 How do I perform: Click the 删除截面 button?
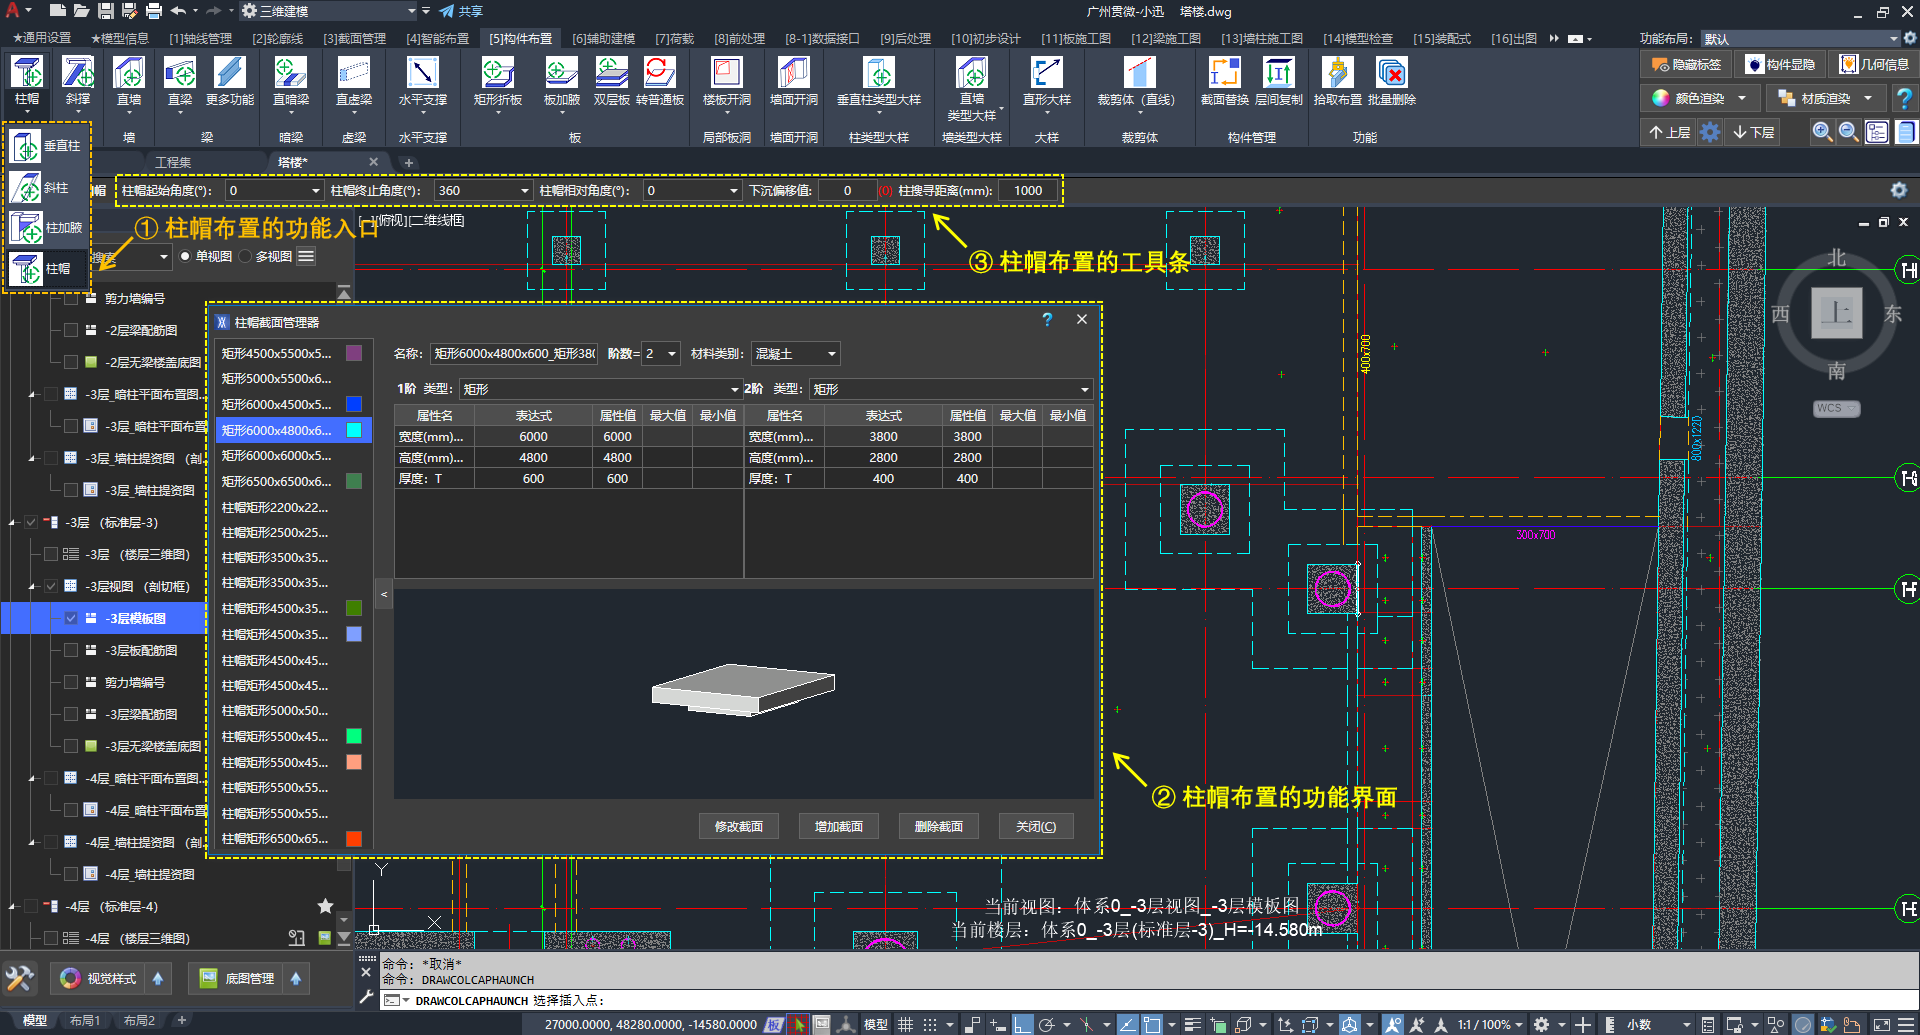point(939,826)
